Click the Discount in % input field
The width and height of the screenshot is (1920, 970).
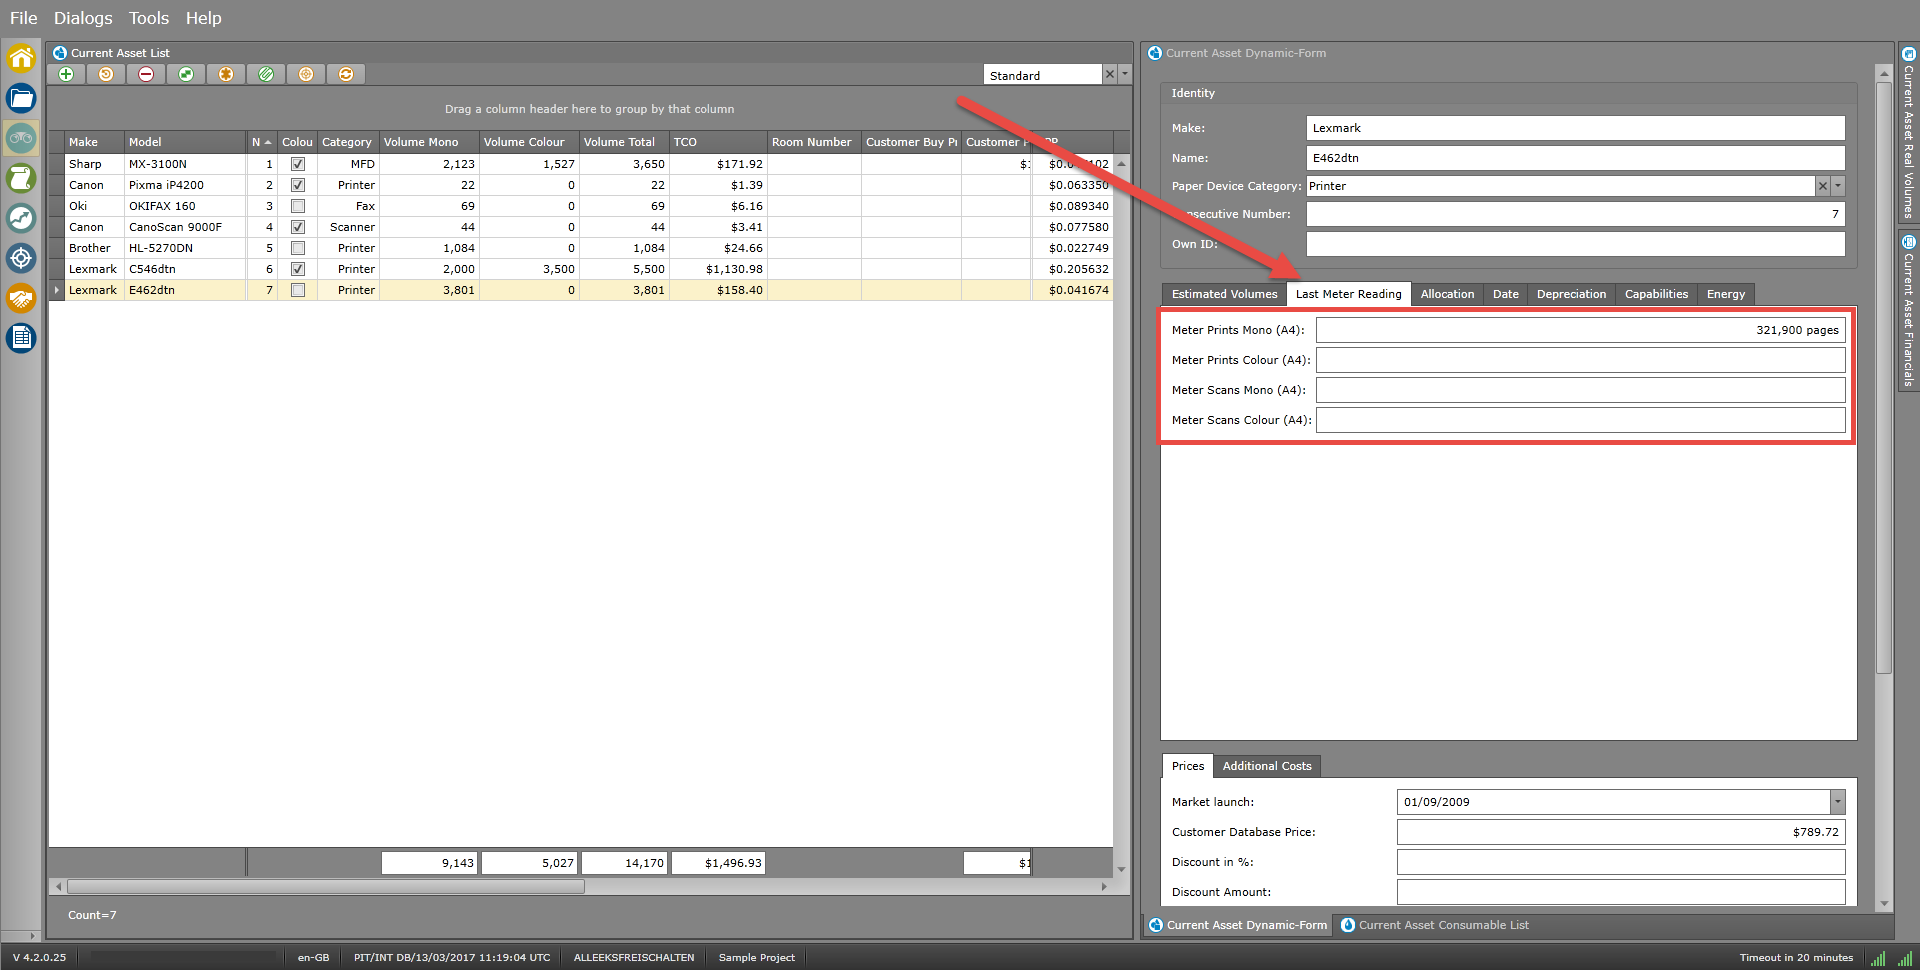click(1620, 862)
